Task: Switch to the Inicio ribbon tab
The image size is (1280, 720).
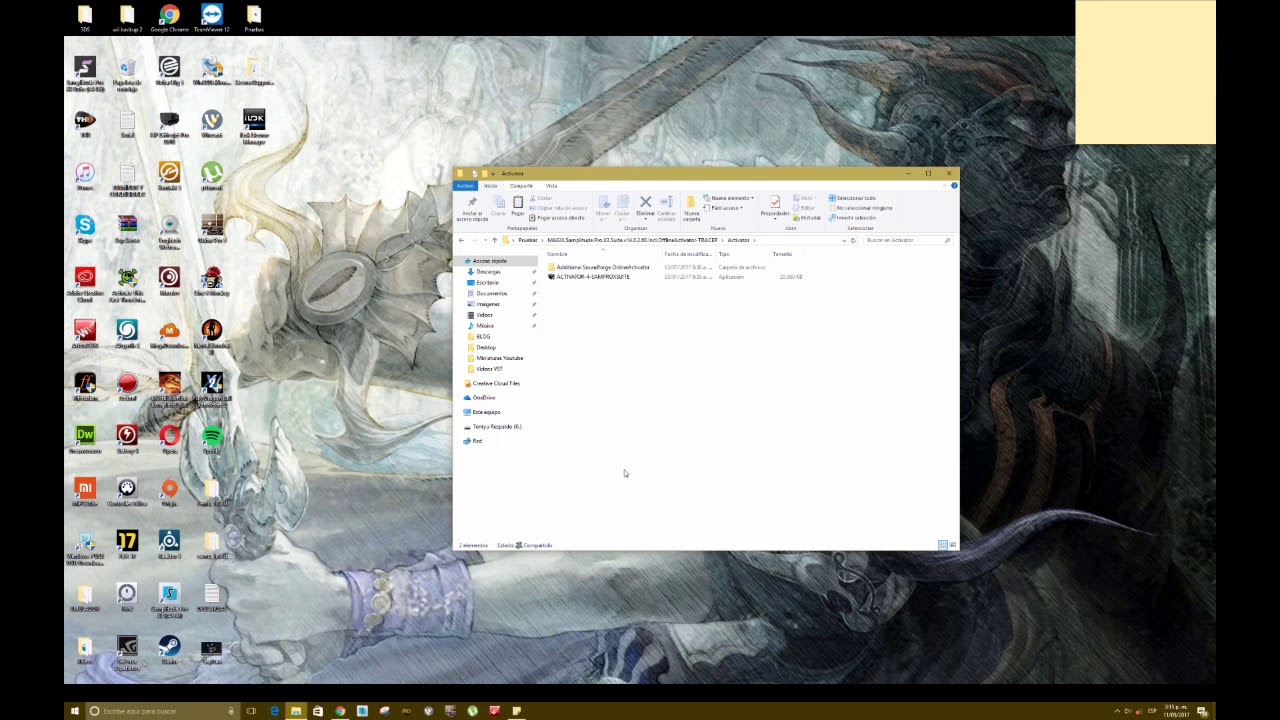Action: point(491,186)
